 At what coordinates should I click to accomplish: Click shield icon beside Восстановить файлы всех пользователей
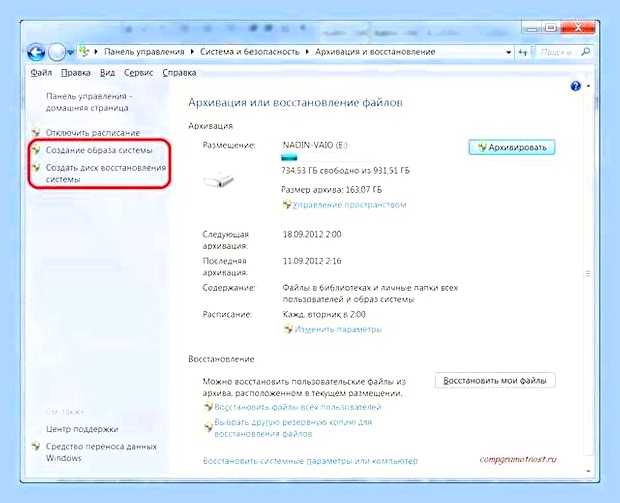pyautogui.click(x=208, y=407)
